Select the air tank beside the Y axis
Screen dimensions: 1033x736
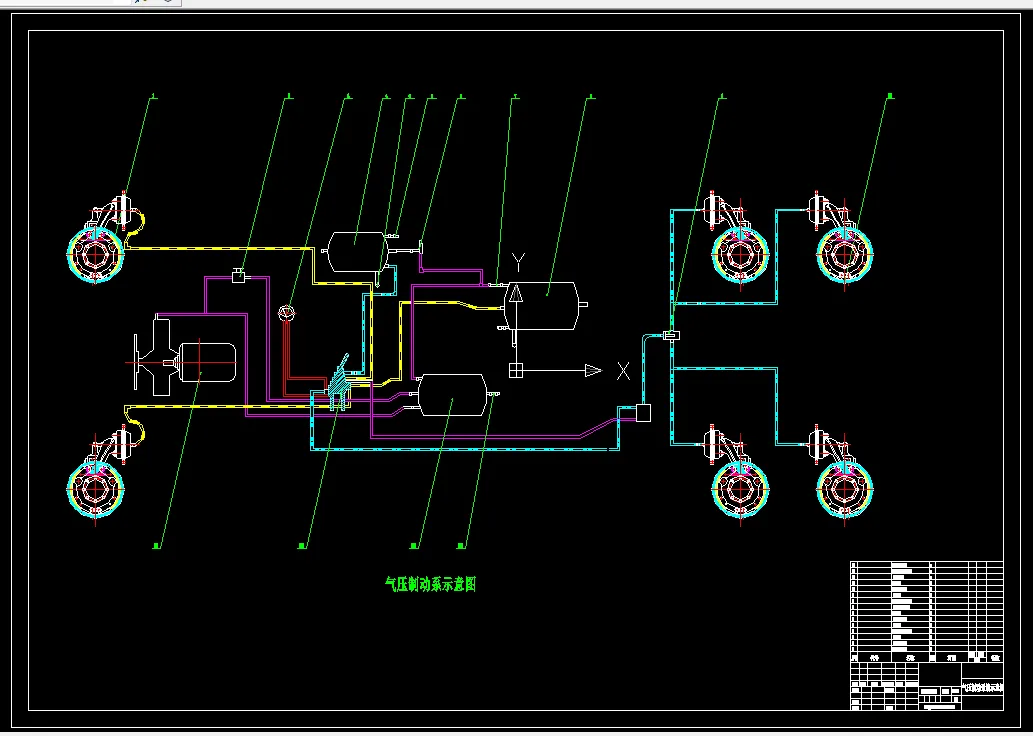pyautogui.click(x=541, y=306)
